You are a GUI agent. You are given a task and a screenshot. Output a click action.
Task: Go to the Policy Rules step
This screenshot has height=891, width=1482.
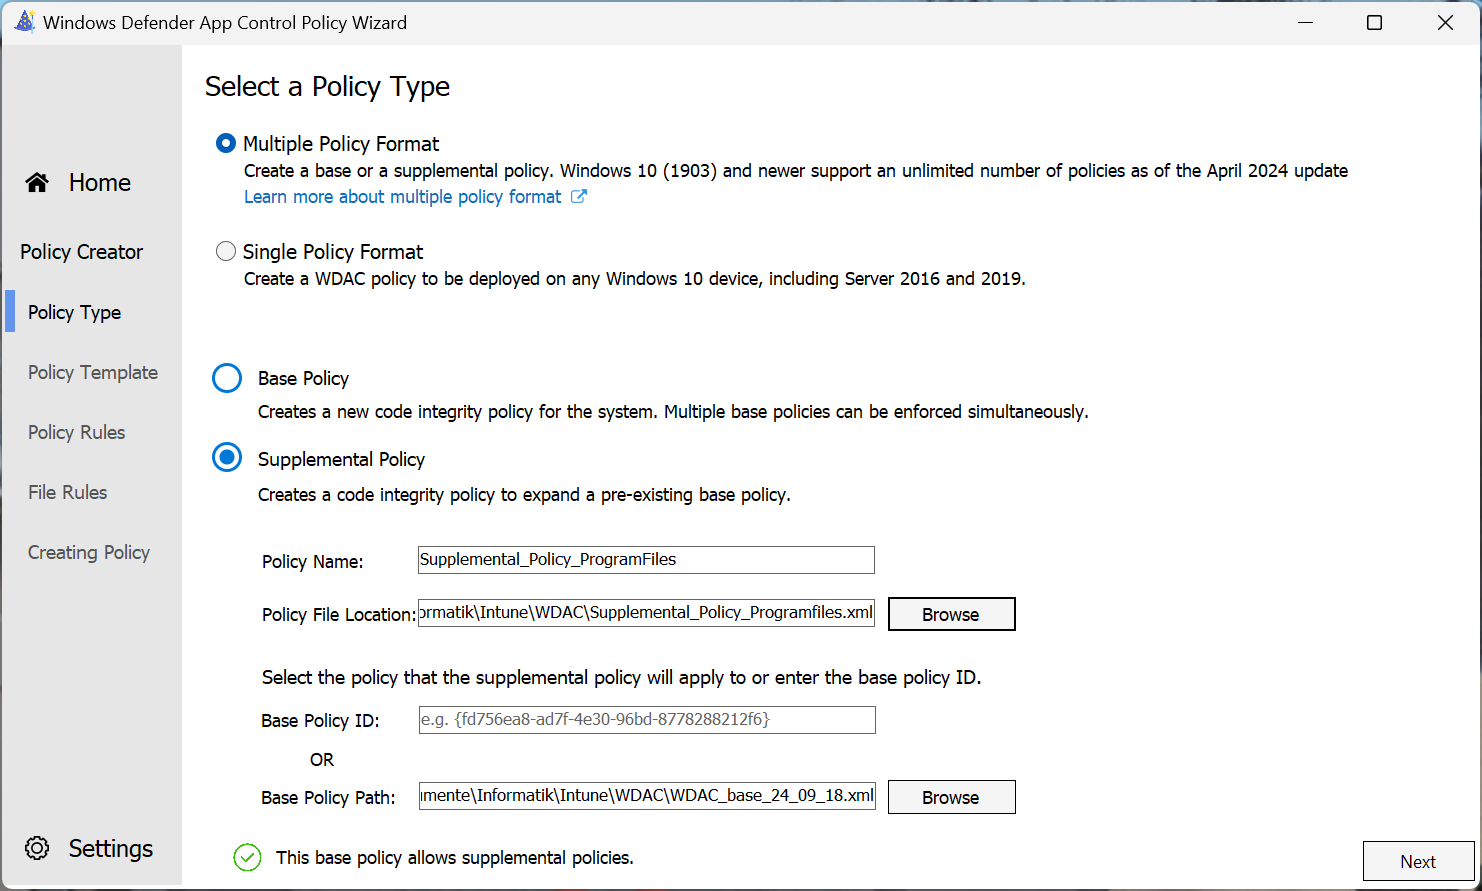(x=77, y=432)
